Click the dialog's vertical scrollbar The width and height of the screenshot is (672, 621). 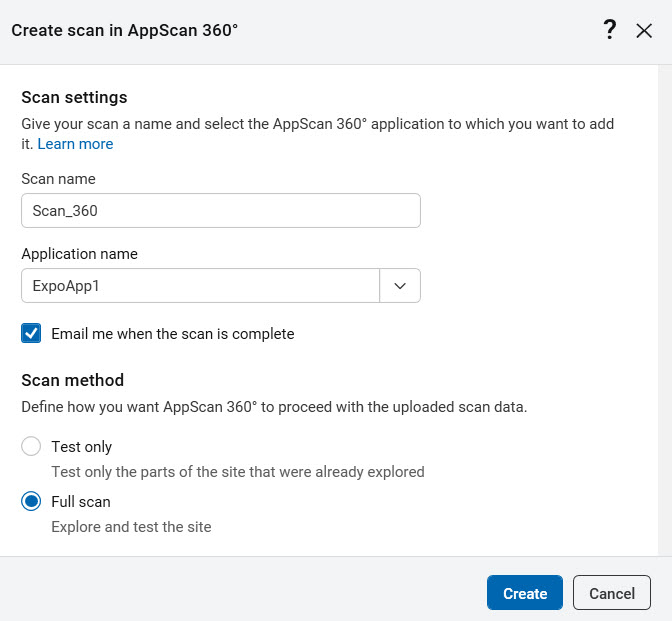[664, 300]
